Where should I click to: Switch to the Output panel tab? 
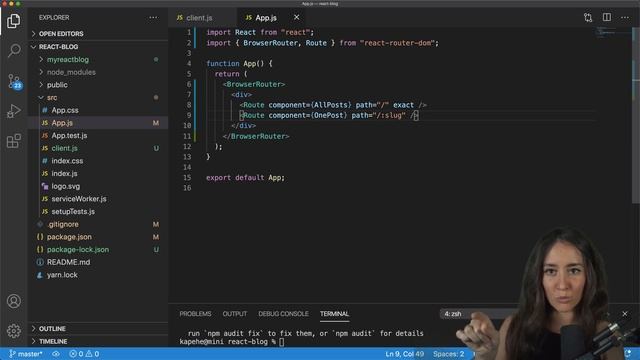235,313
